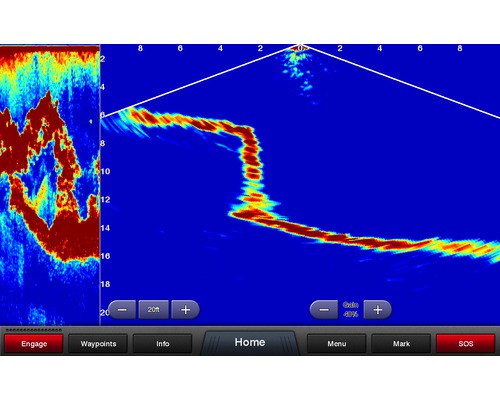Tap the red SOS button

point(466,343)
